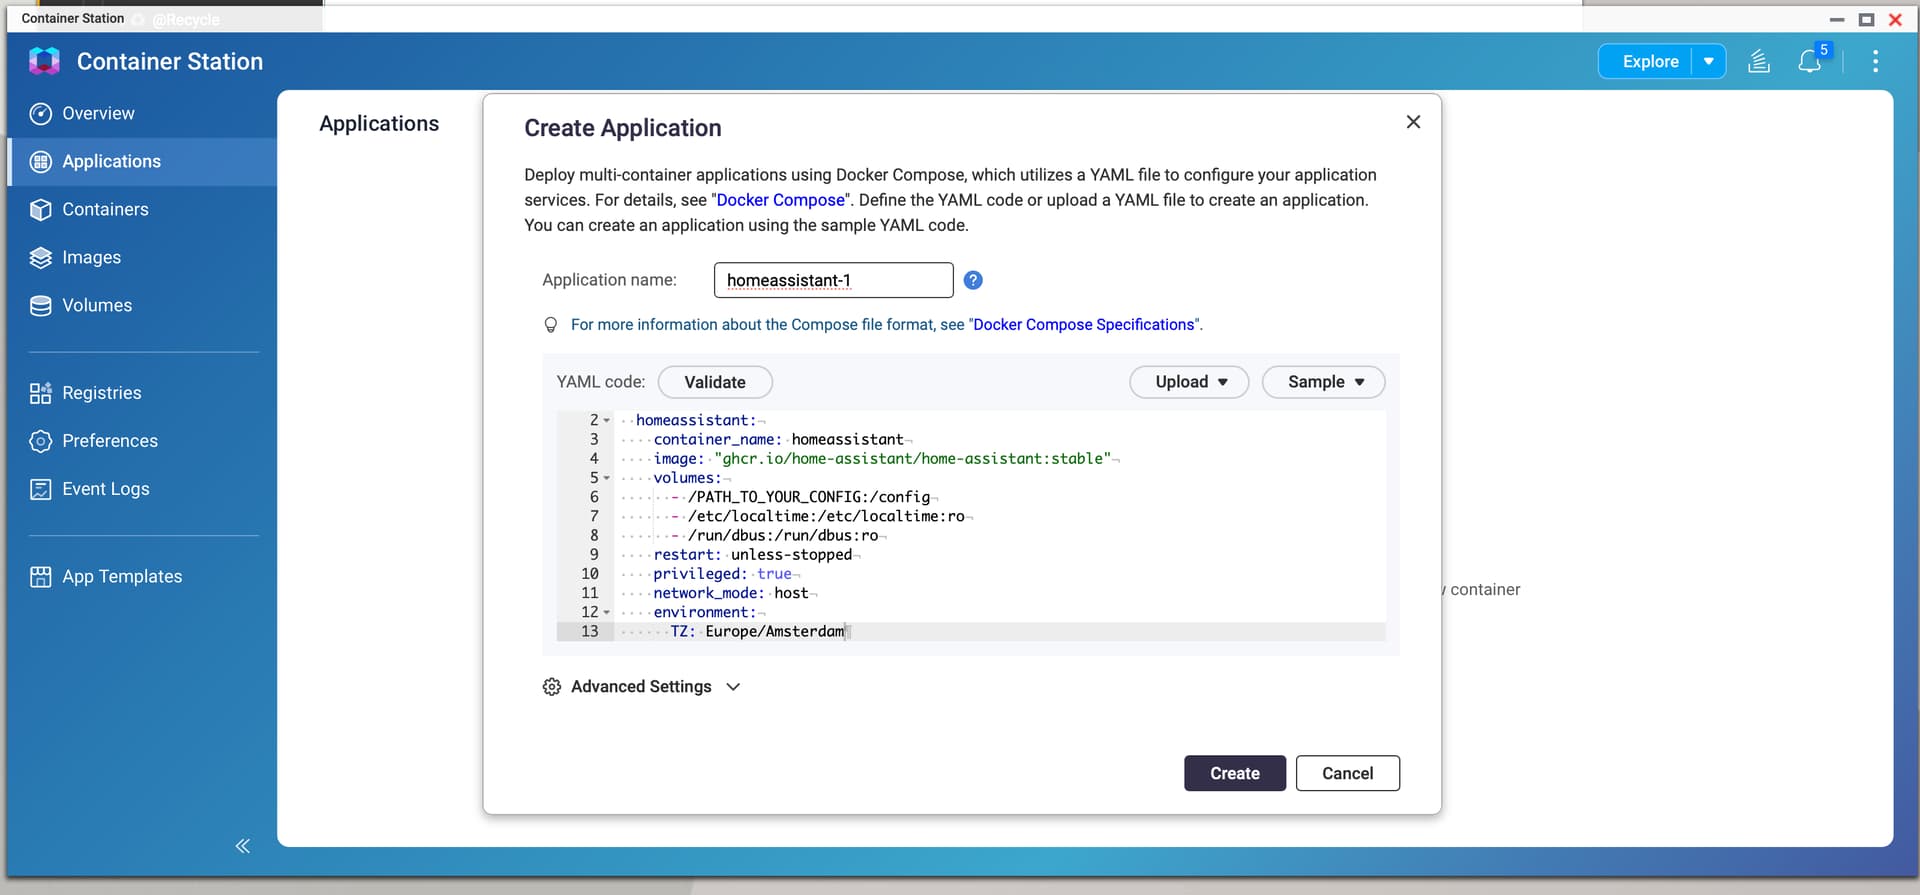The image size is (1920, 895).
Task: Click the App Templates icon
Action: pyautogui.click(x=41, y=577)
